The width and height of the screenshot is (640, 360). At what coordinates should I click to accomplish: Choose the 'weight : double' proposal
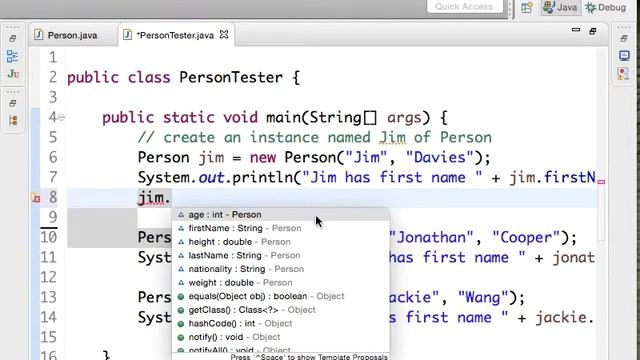point(281,282)
